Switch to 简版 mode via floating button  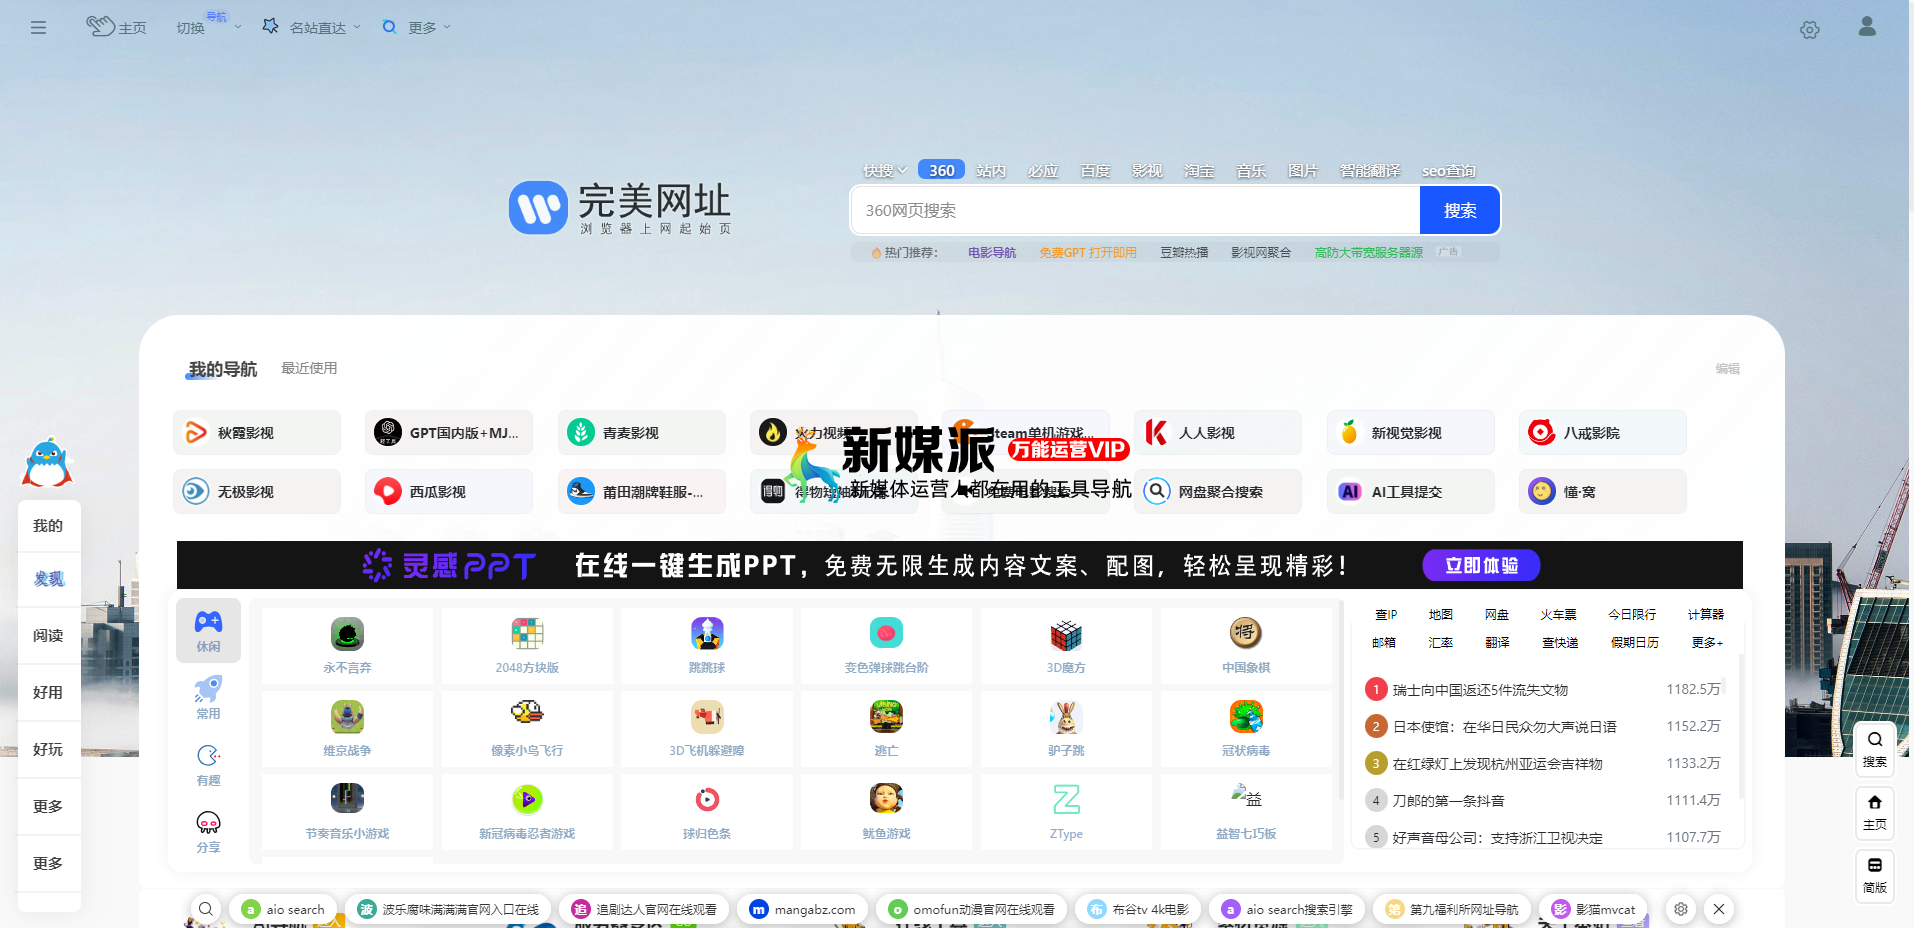point(1874,875)
